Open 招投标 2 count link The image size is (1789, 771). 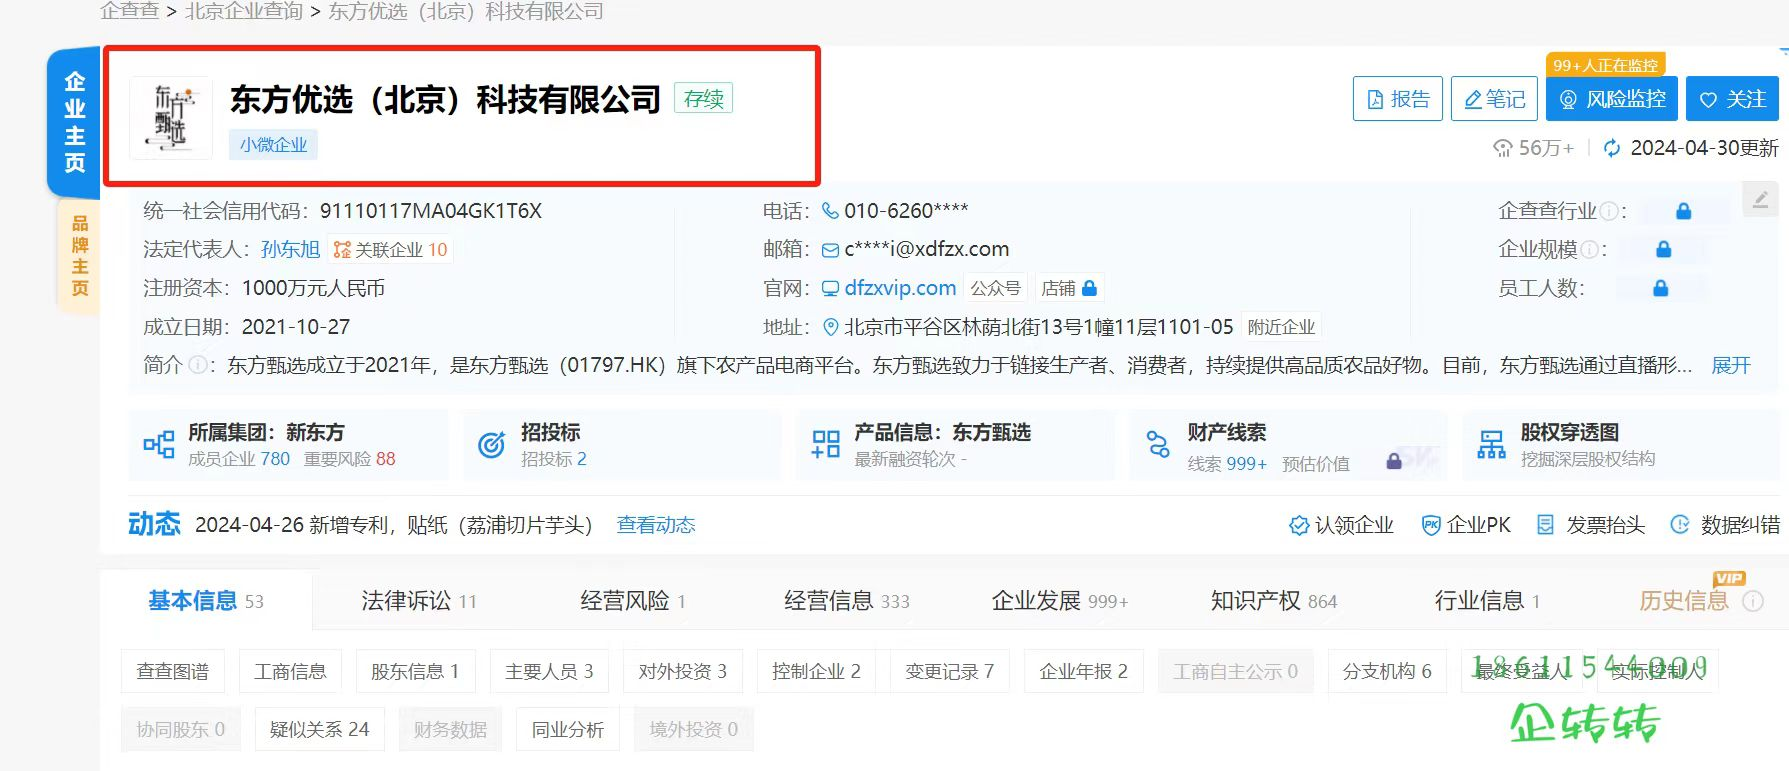pos(553,459)
